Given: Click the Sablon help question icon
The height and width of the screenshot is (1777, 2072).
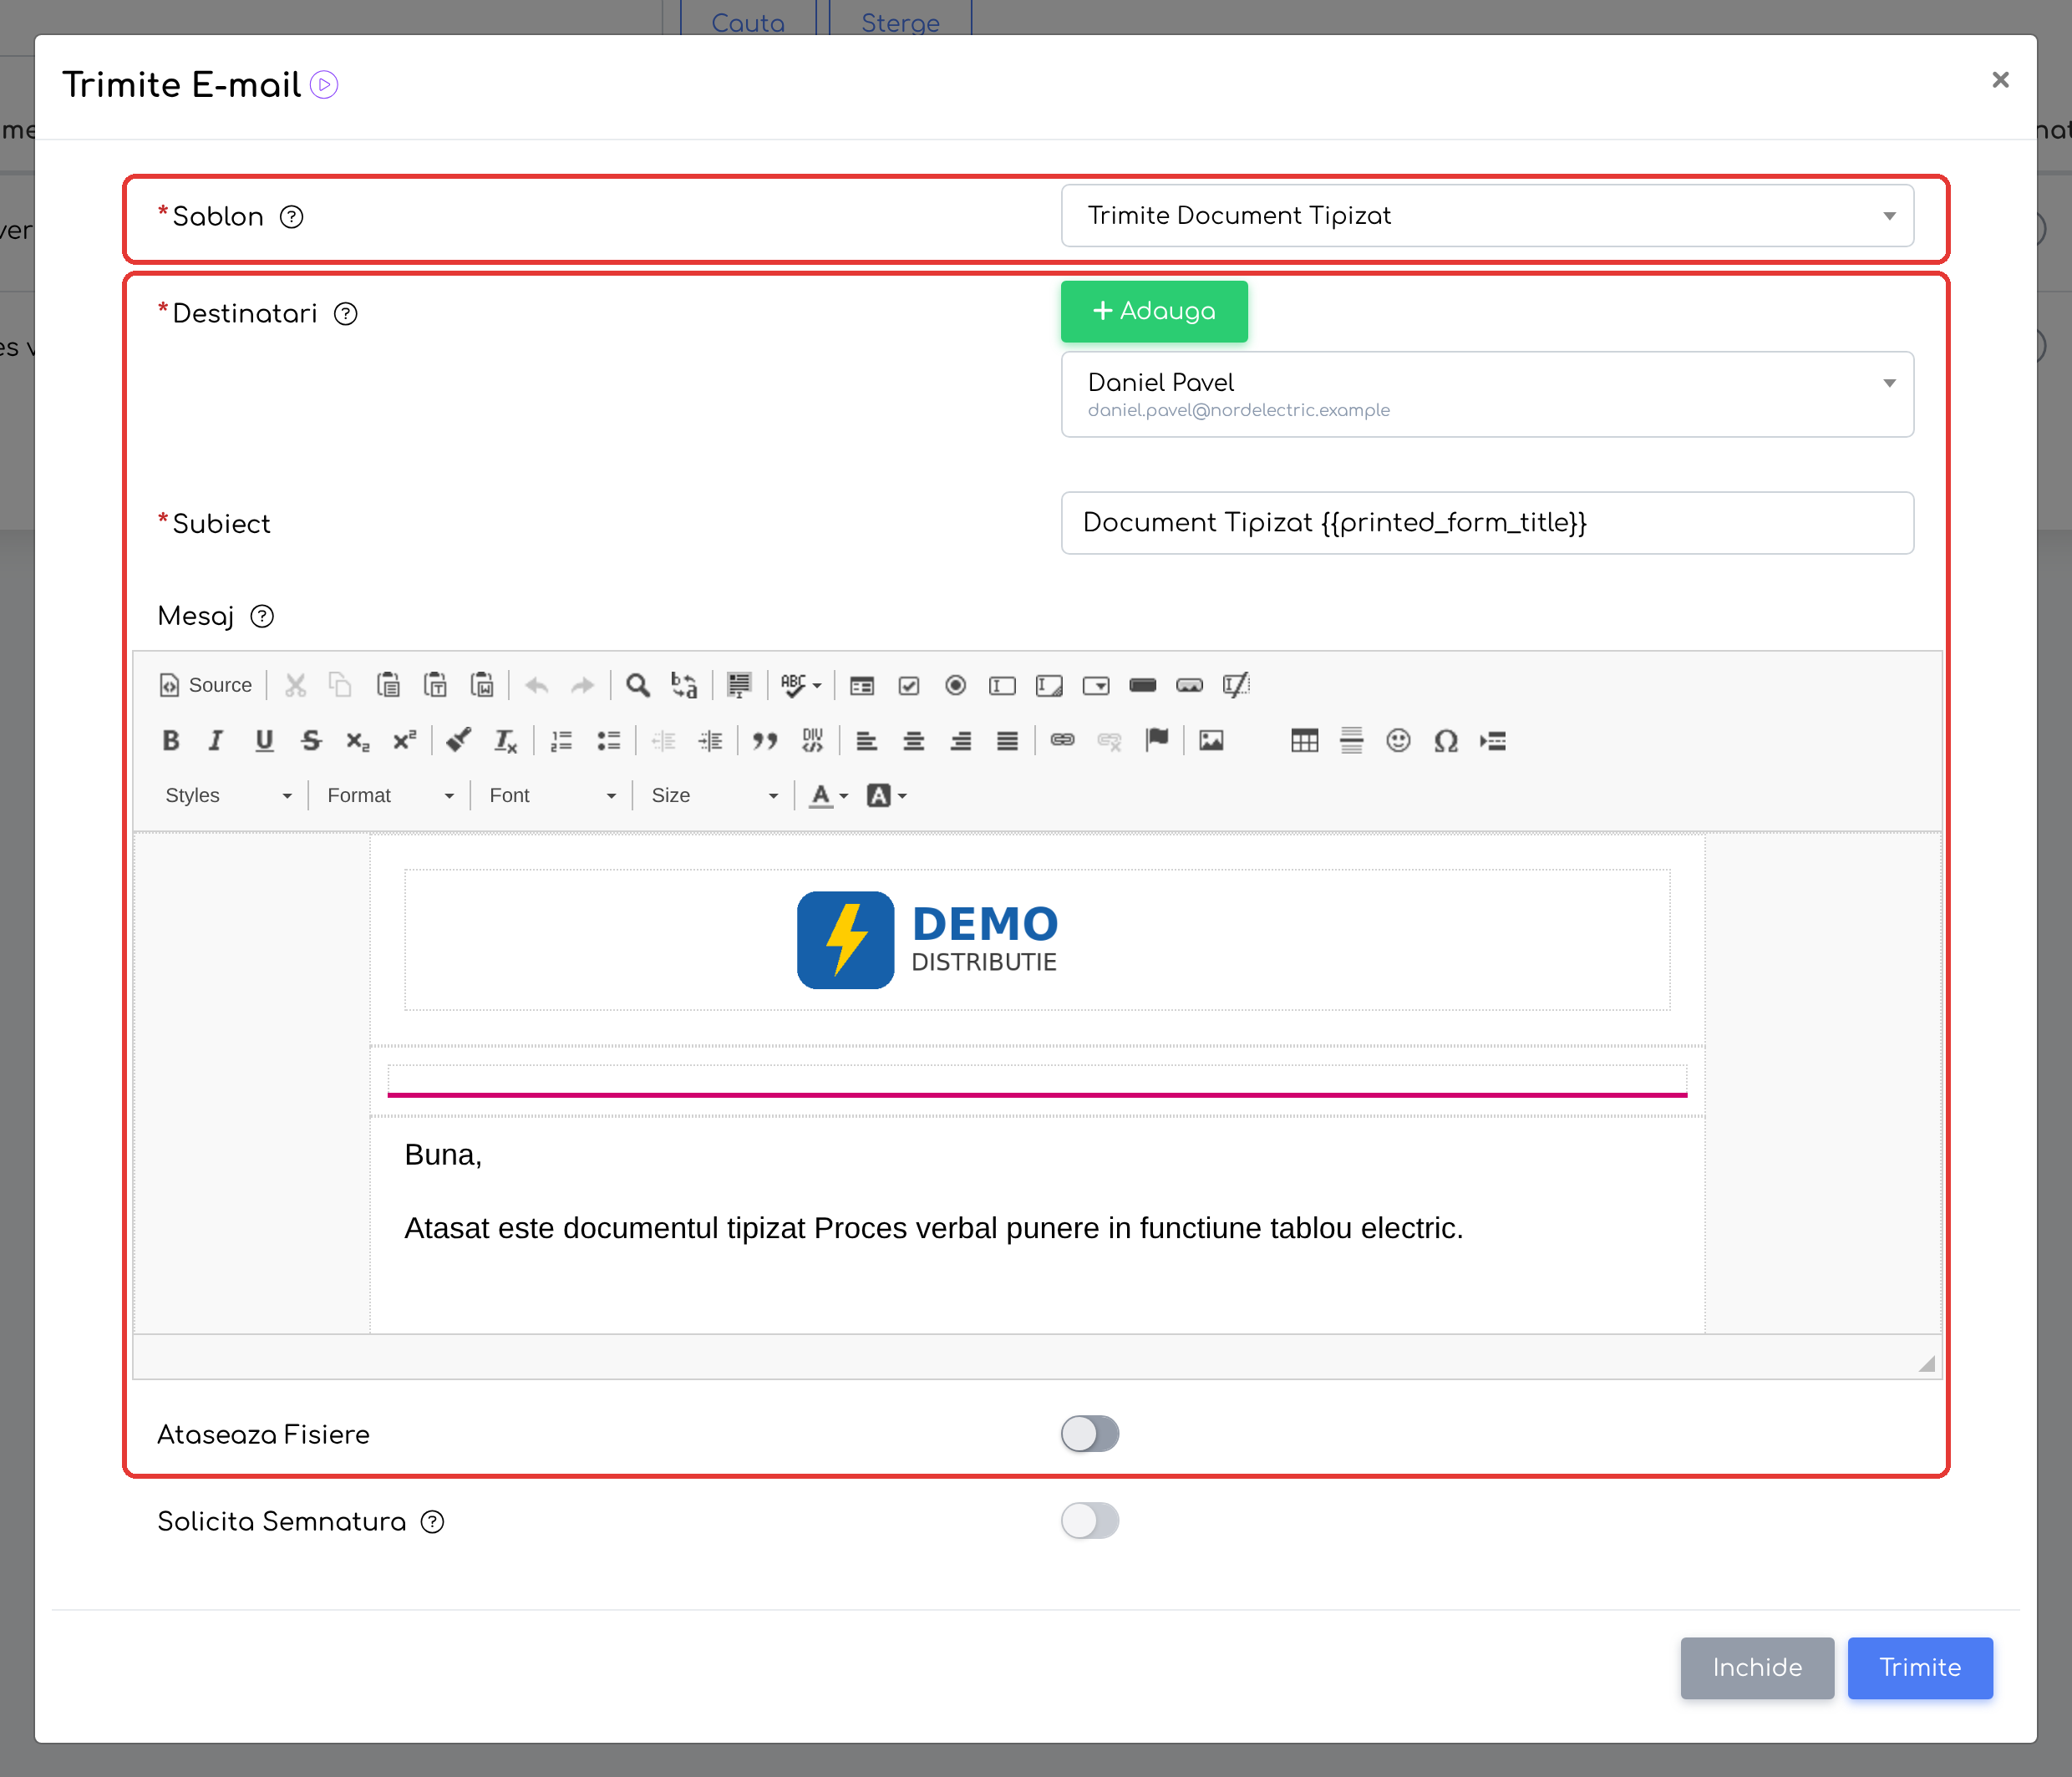Looking at the screenshot, I should point(291,217).
